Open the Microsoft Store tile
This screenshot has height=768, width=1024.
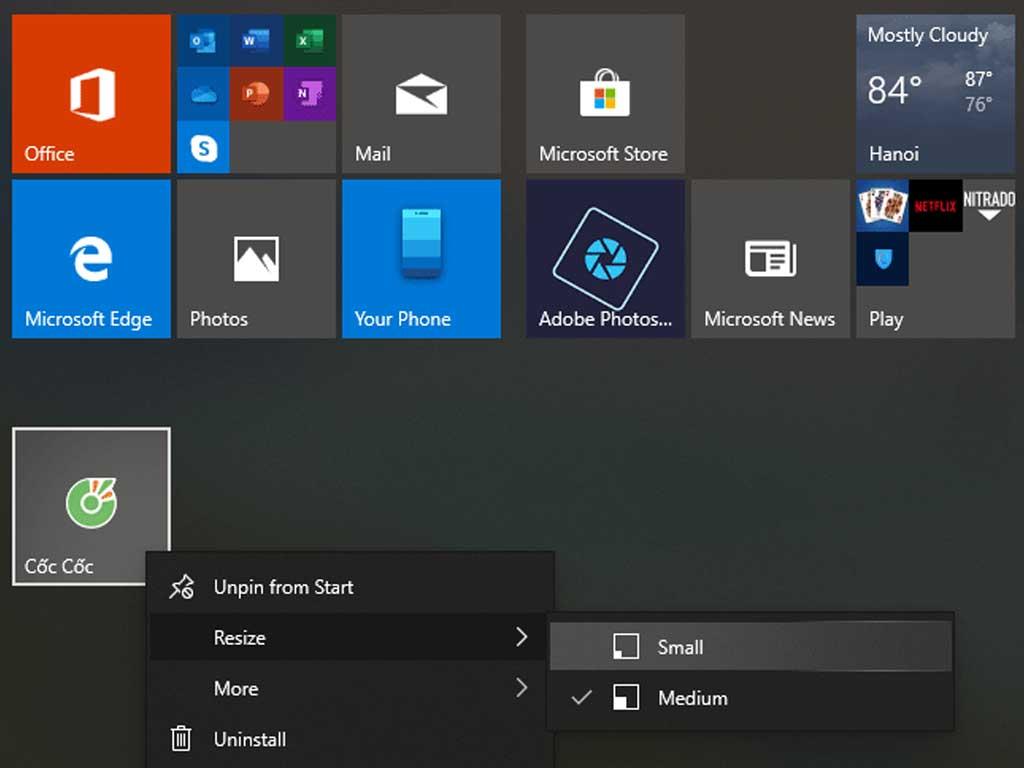[x=604, y=93]
